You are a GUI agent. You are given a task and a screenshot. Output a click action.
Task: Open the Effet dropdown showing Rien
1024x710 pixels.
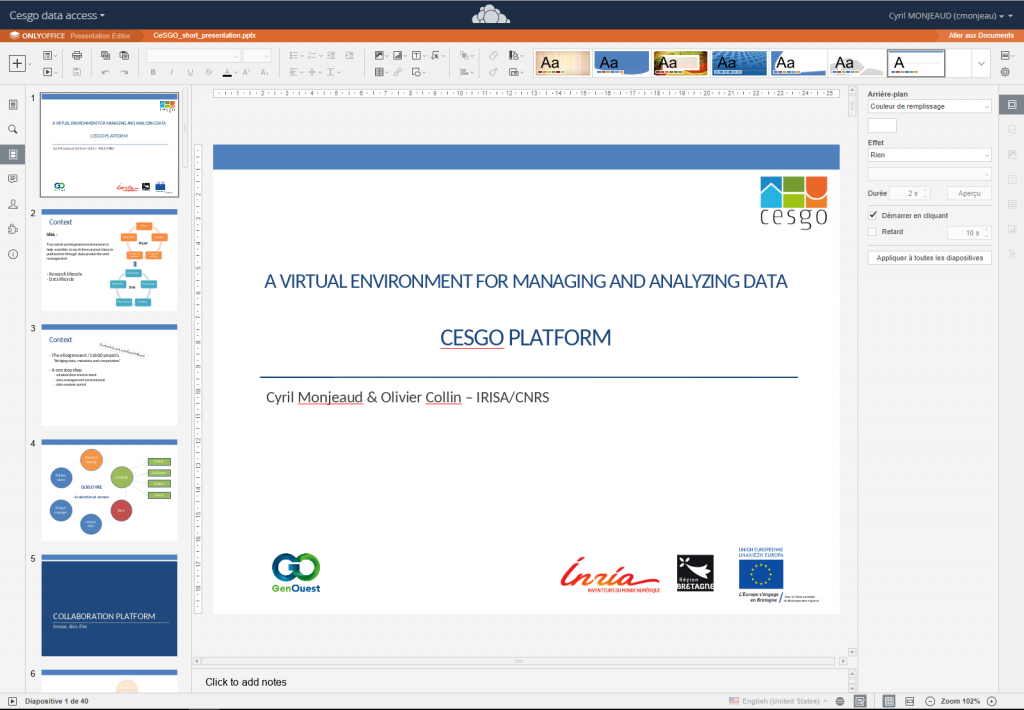coord(929,155)
